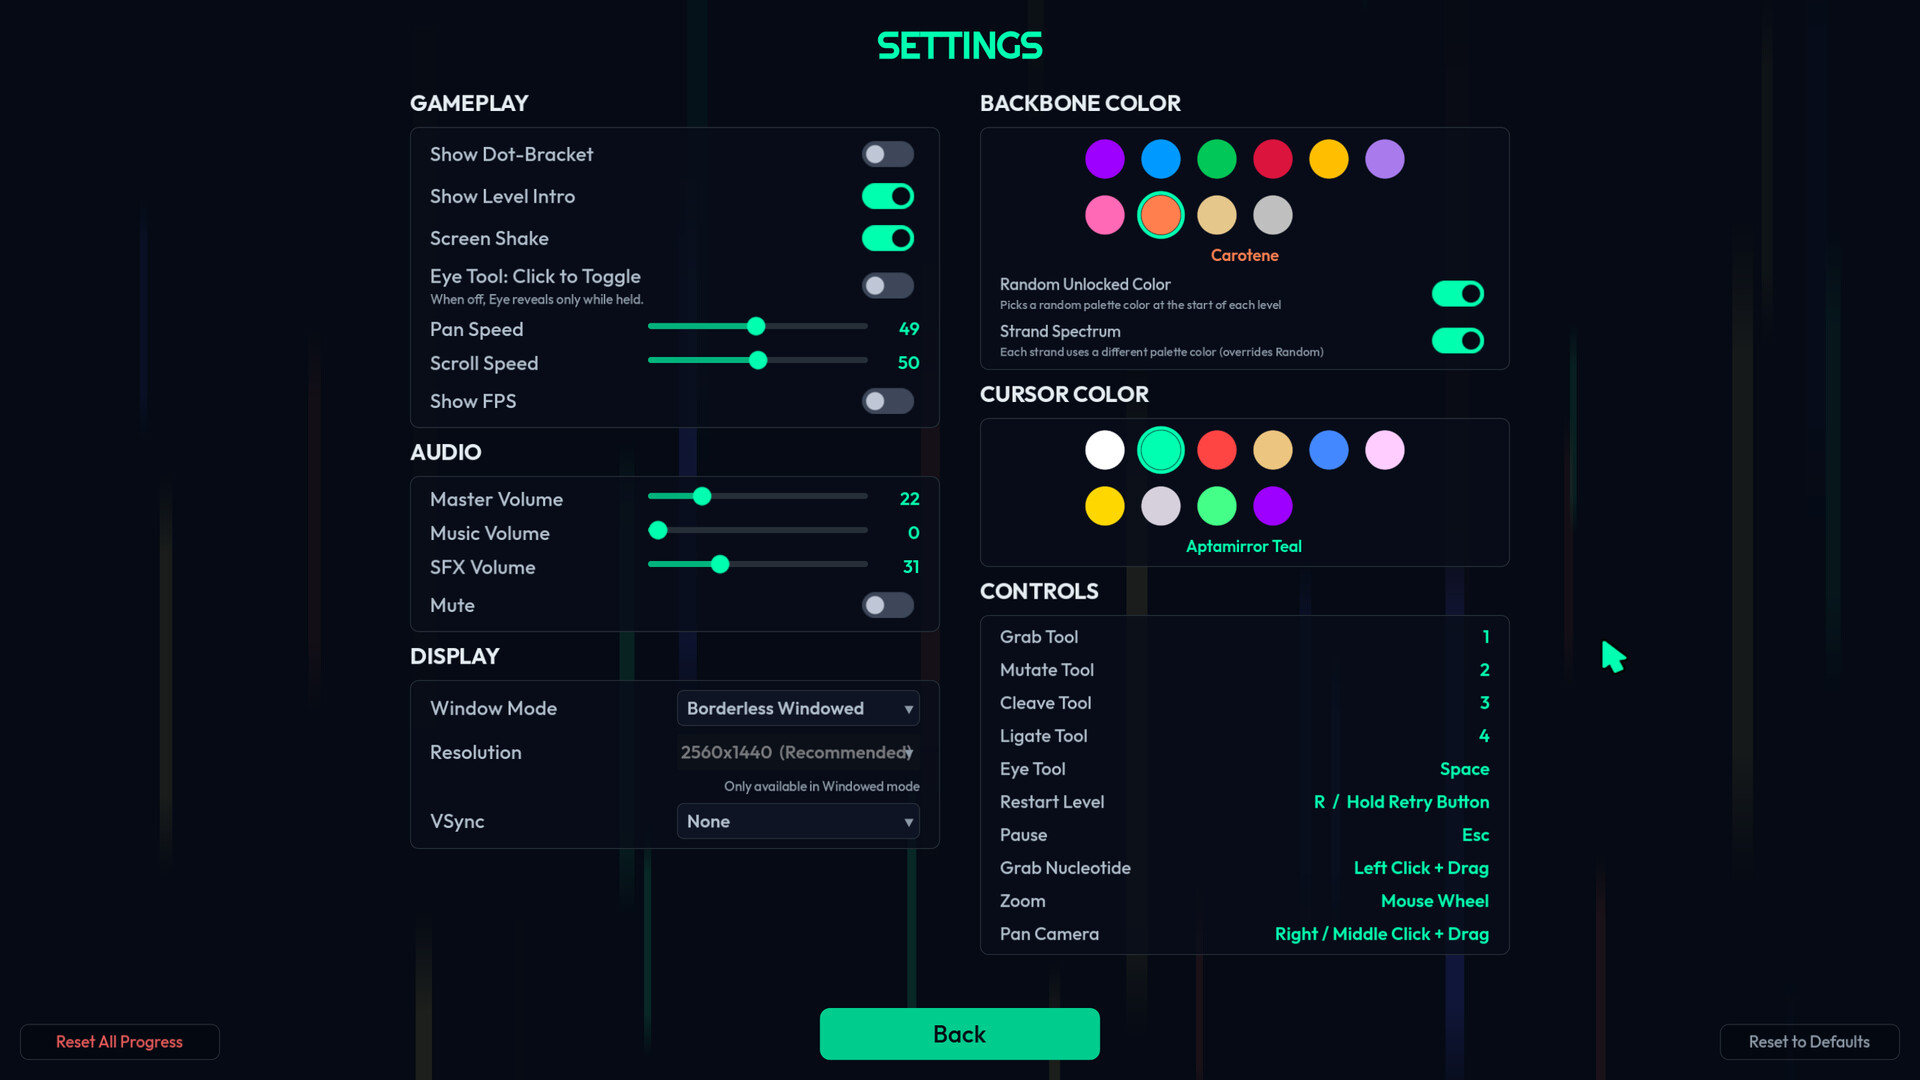The height and width of the screenshot is (1080, 1920).
Task: Select the pink backbone color swatch
Action: (1105, 215)
